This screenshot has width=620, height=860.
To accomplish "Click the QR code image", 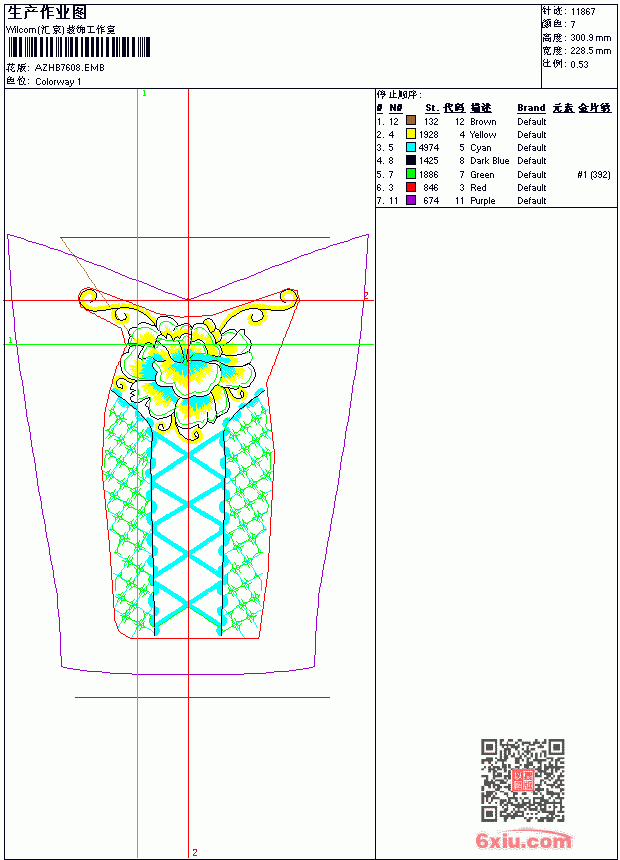I will [x=522, y=779].
